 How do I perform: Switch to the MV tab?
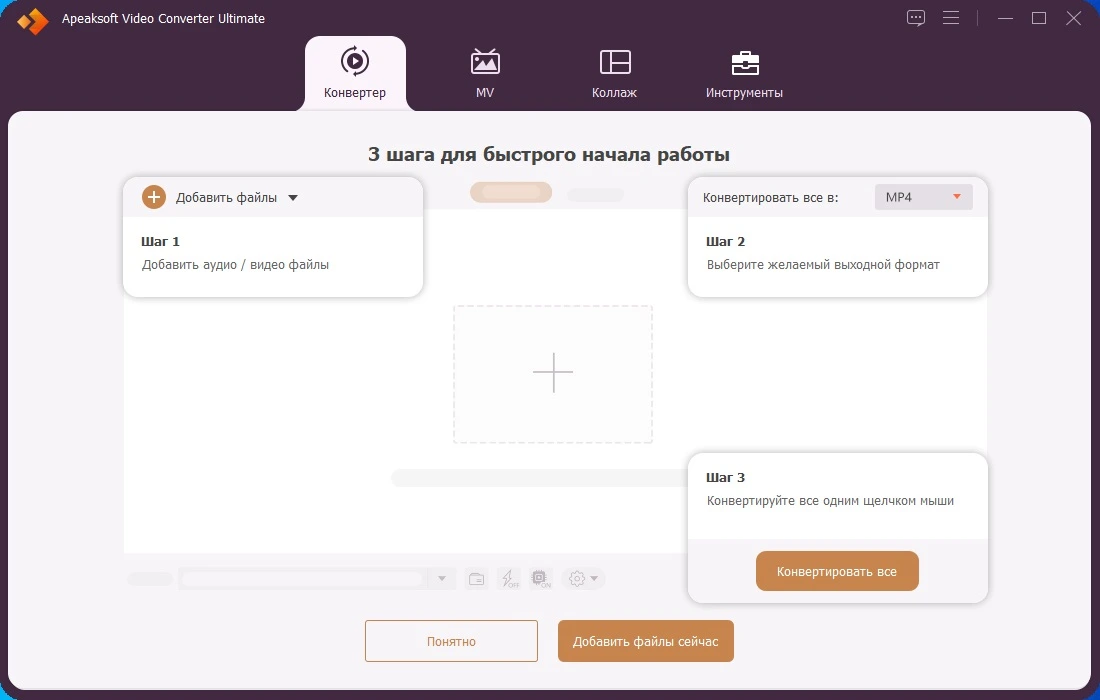pyautogui.click(x=485, y=73)
